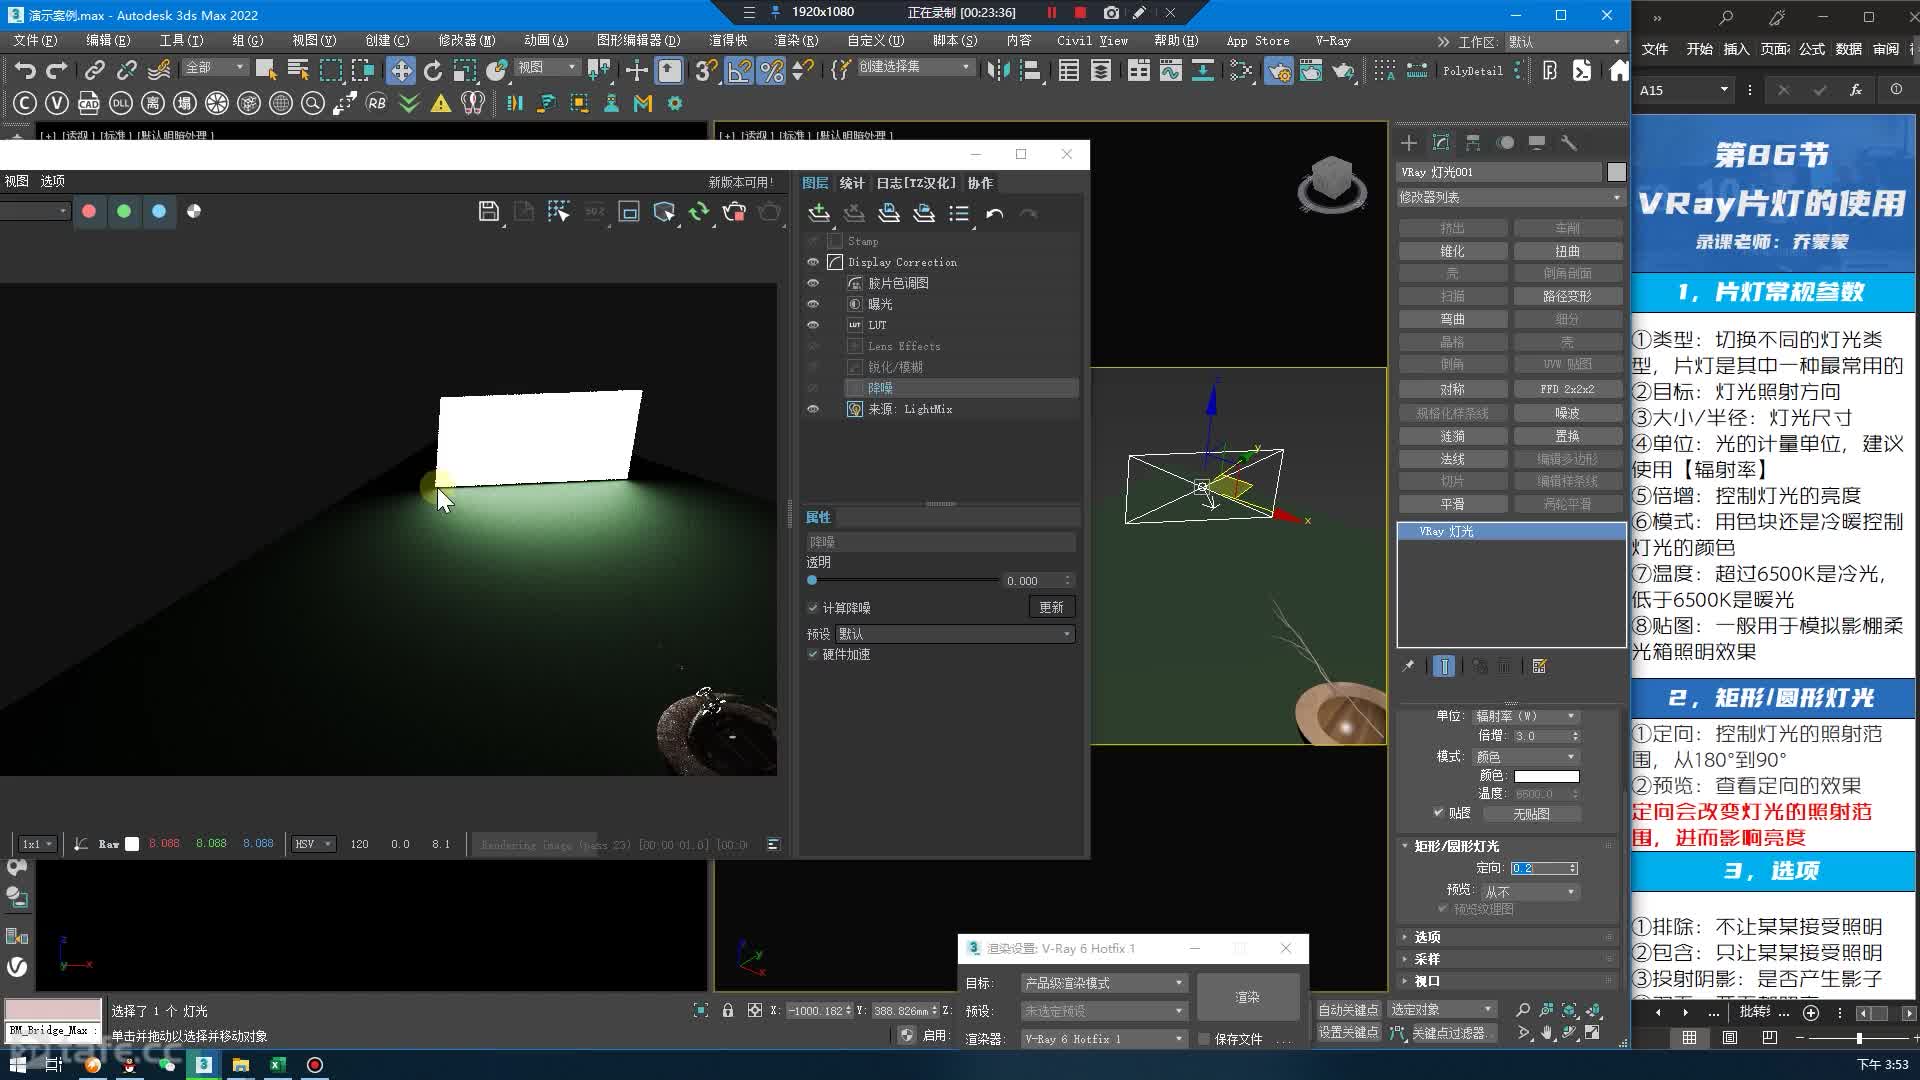Click the stop recording red square
Viewport: 1920px width, 1080px height.
click(1080, 13)
